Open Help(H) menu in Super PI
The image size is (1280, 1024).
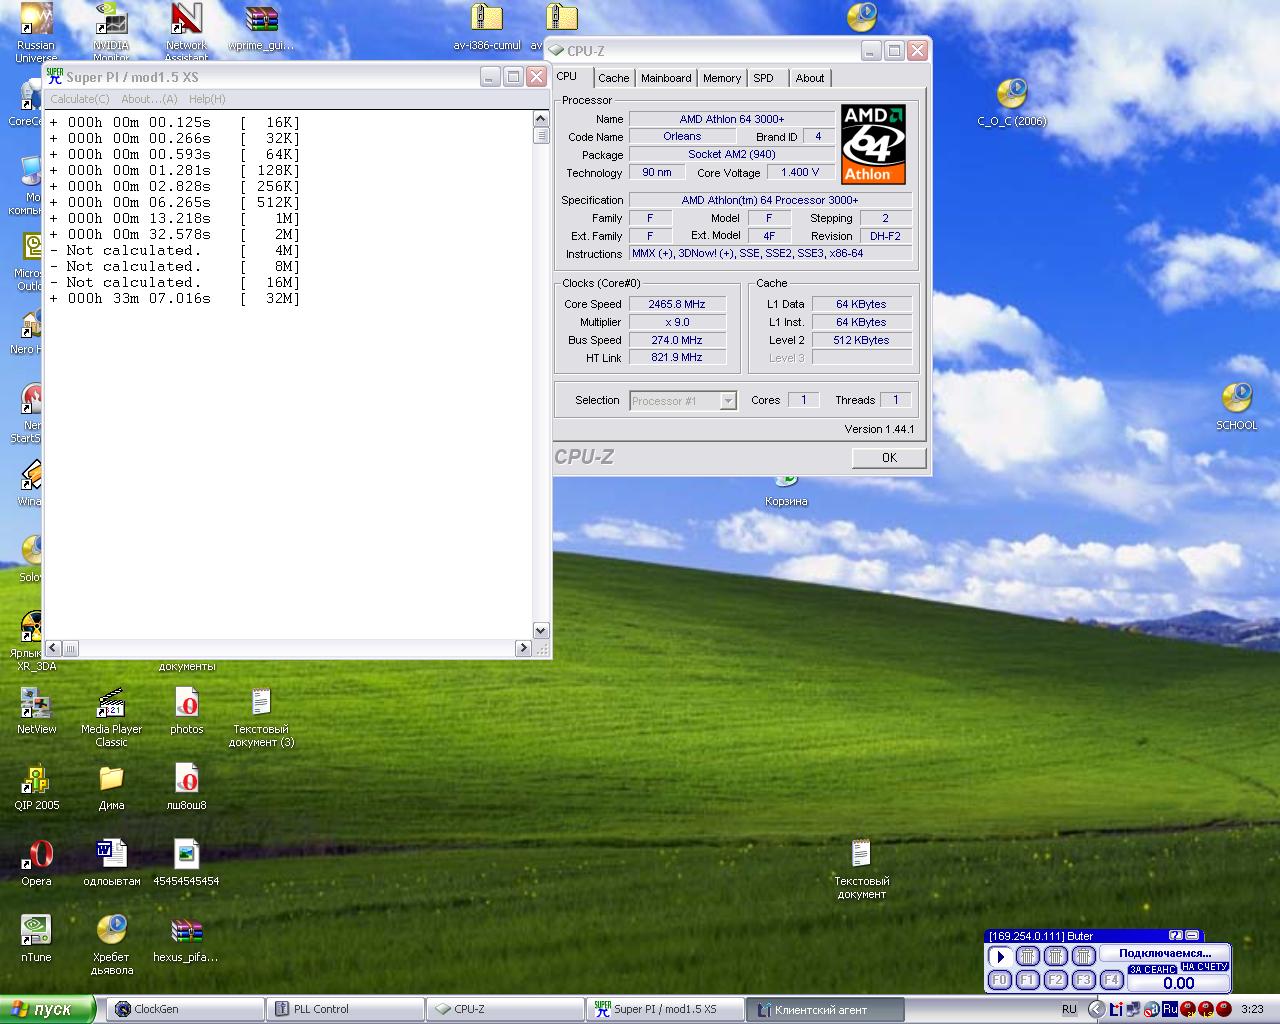[207, 99]
